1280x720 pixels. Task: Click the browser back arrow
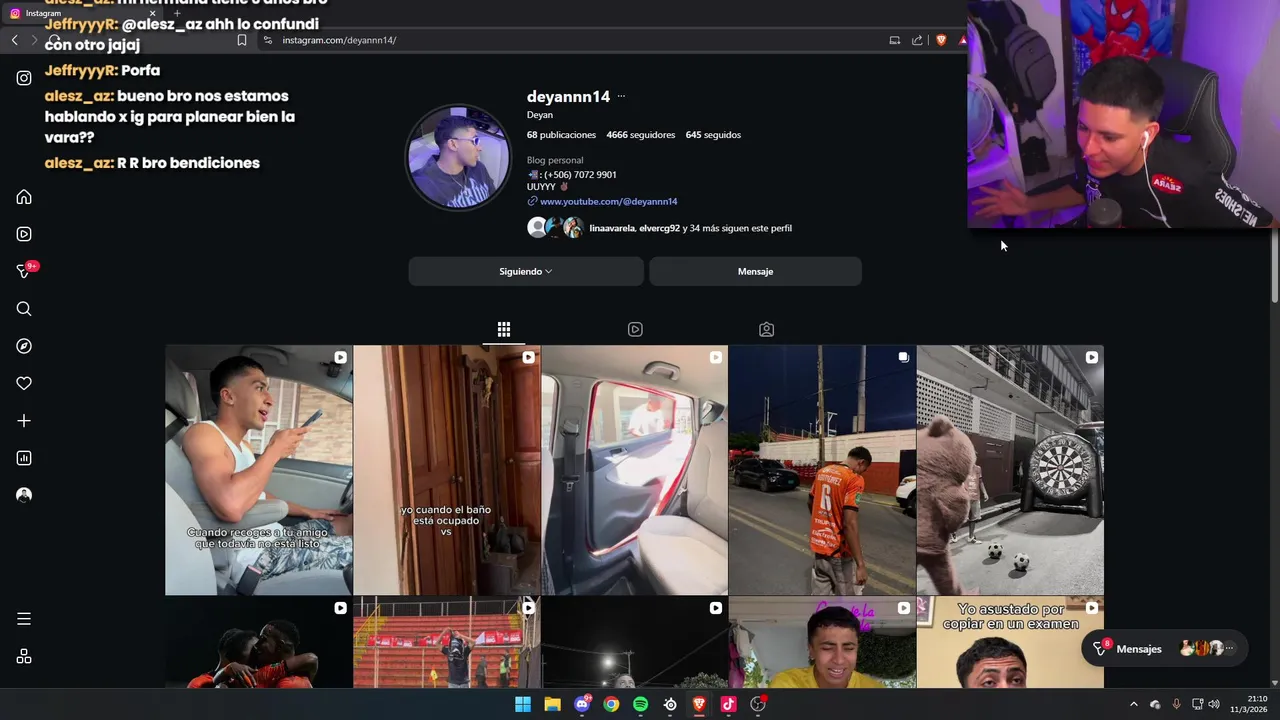[x=14, y=40]
